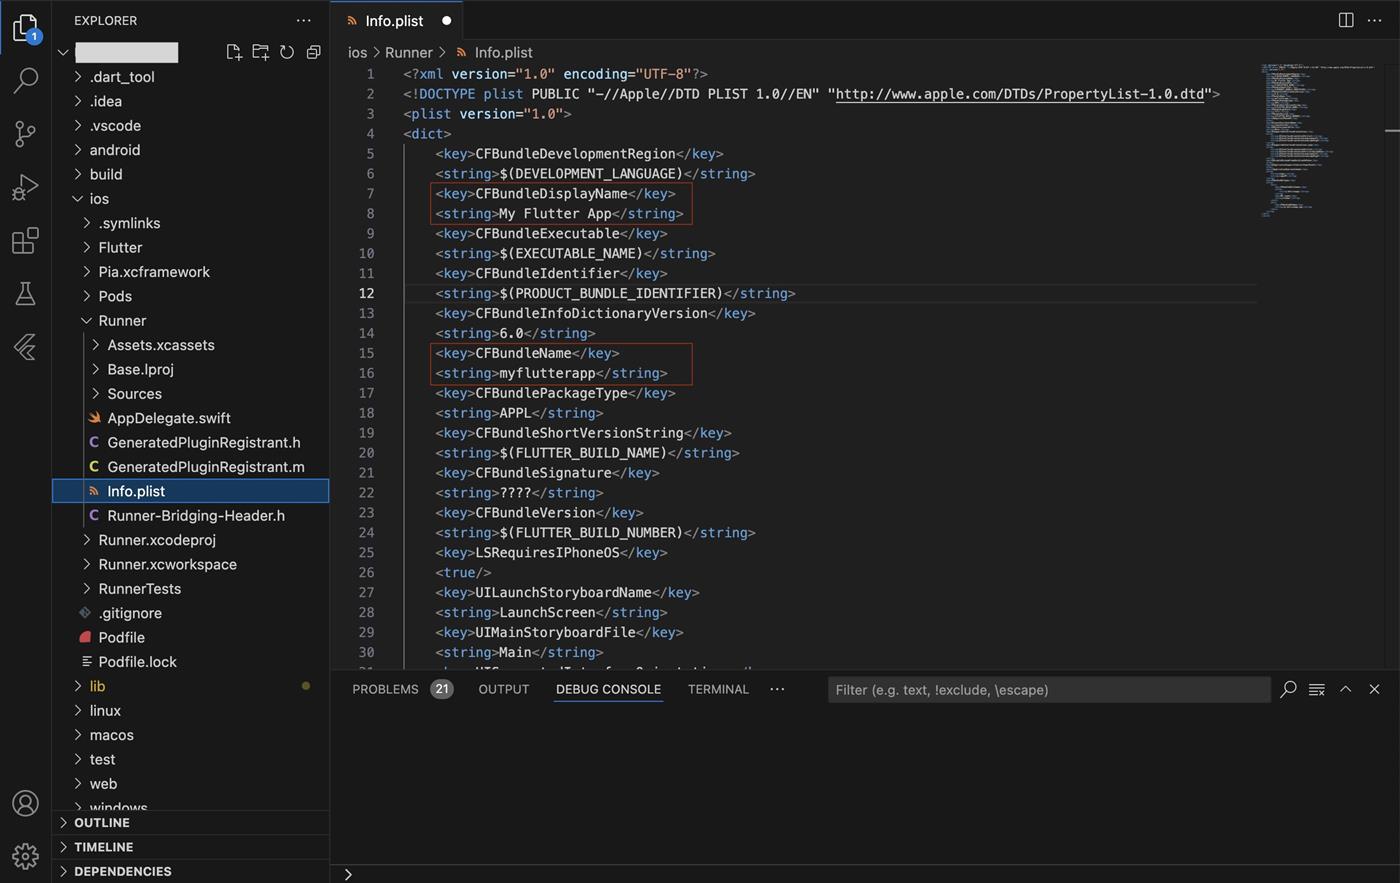Maximize the bottom panel size
1400x883 pixels.
[1346, 689]
